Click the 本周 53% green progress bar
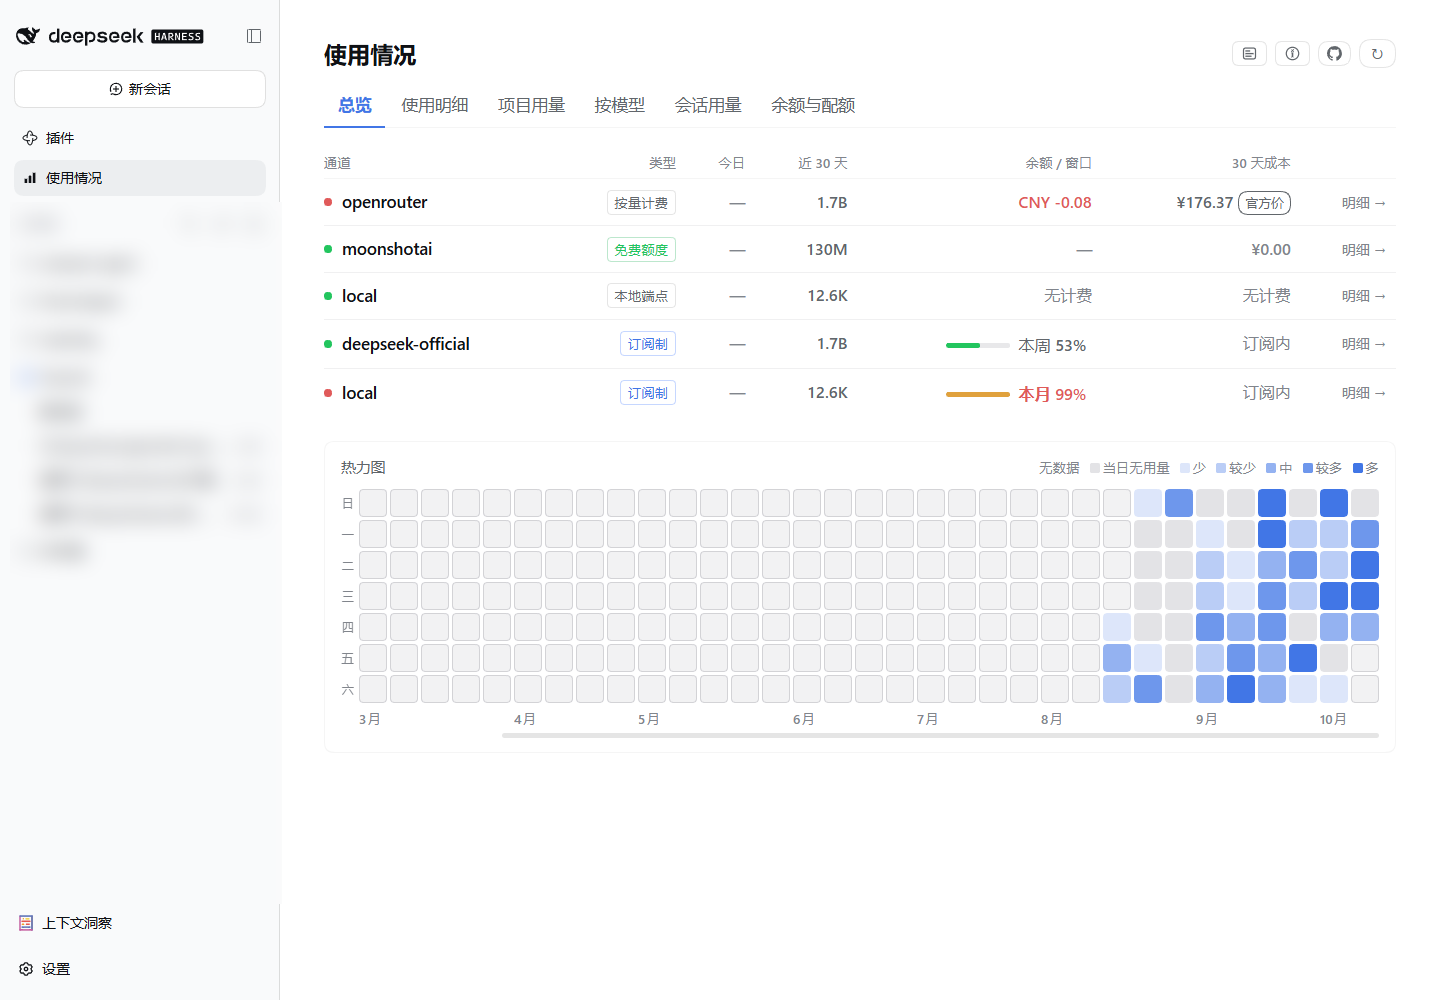Image resolution: width=1440 pixels, height=1000 pixels. click(x=978, y=345)
